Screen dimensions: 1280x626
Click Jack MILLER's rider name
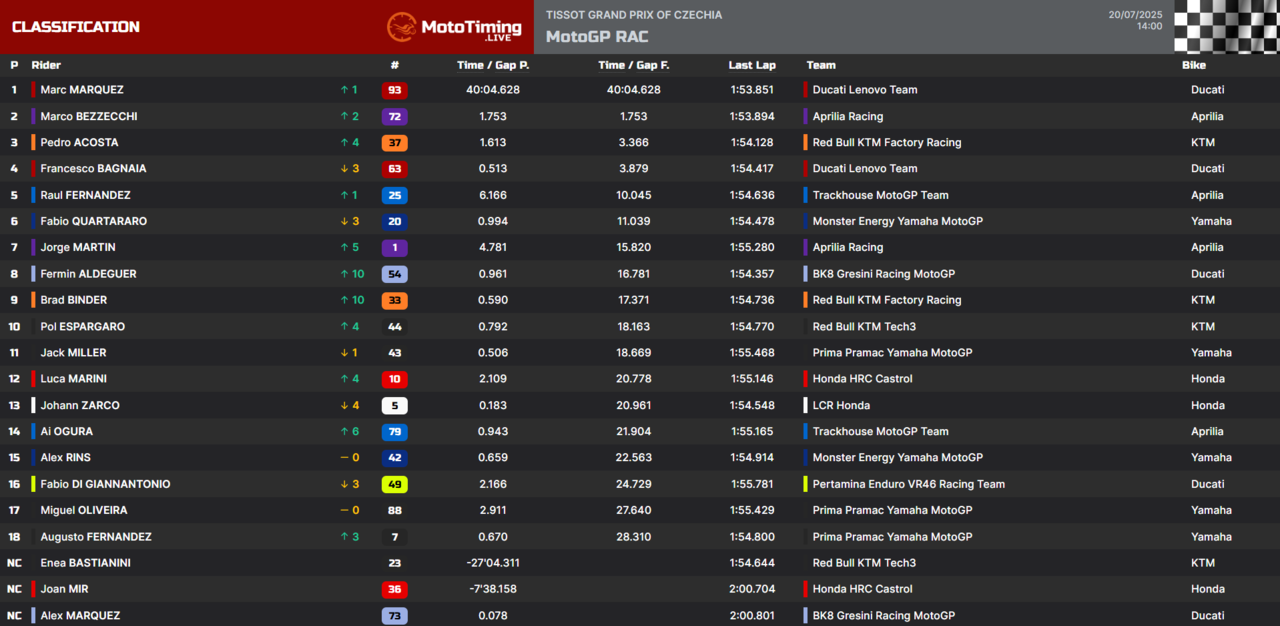[73, 353]
